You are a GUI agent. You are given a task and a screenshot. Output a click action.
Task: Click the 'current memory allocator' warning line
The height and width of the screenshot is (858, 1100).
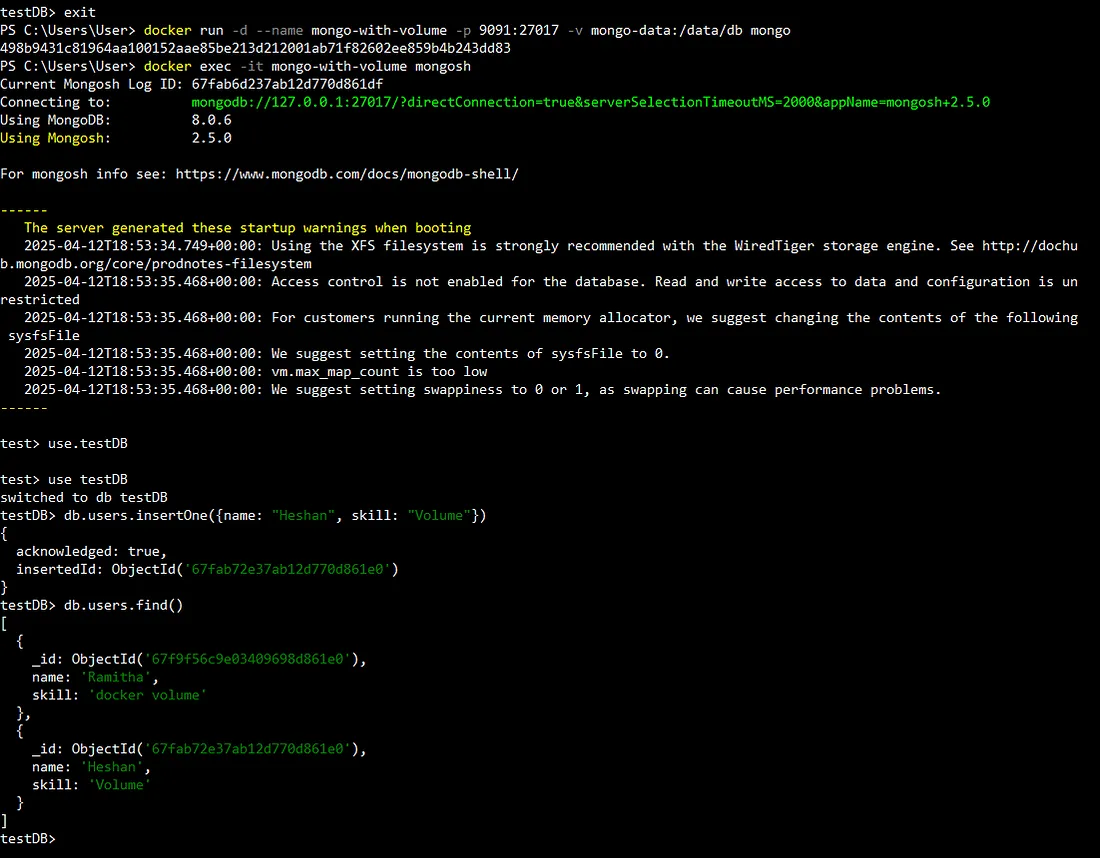click(x=539, y=326)
